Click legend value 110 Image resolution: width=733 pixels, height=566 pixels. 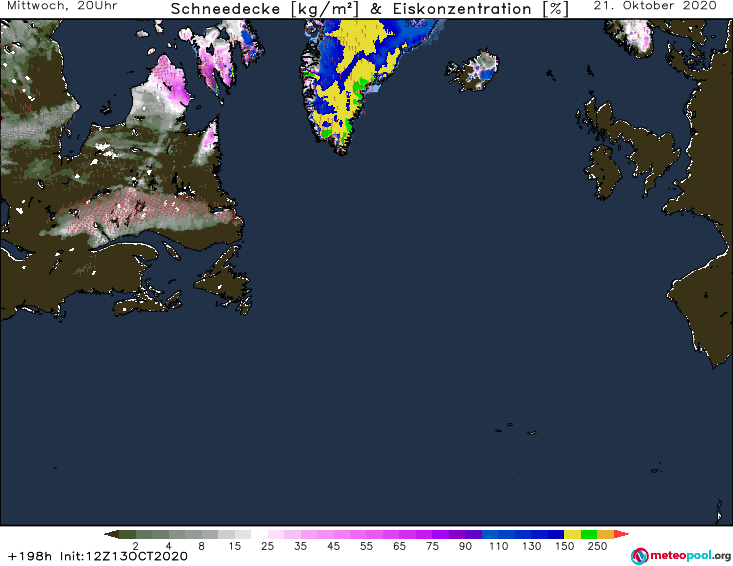(498, 546)
